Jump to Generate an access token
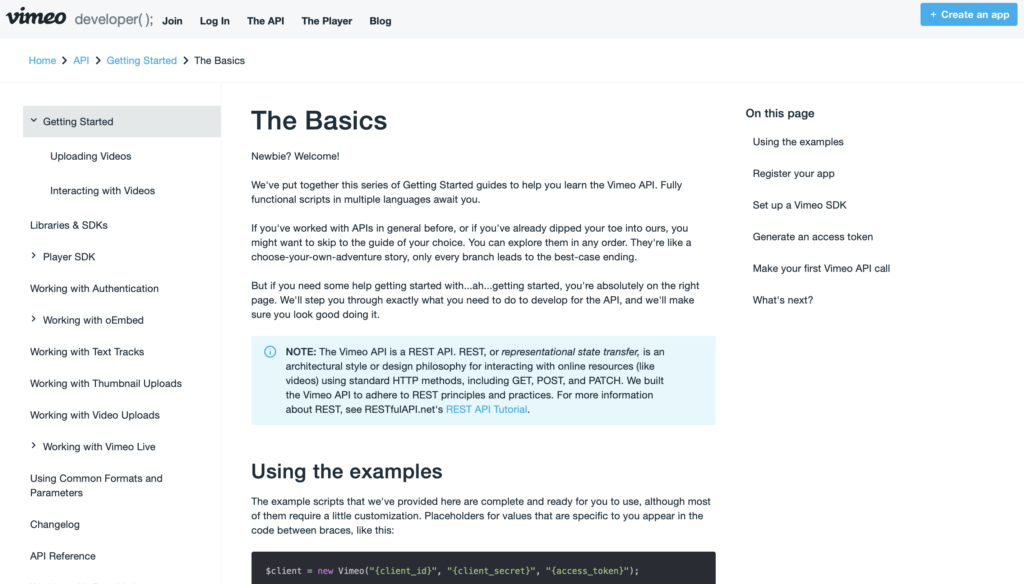 point(812,237)
